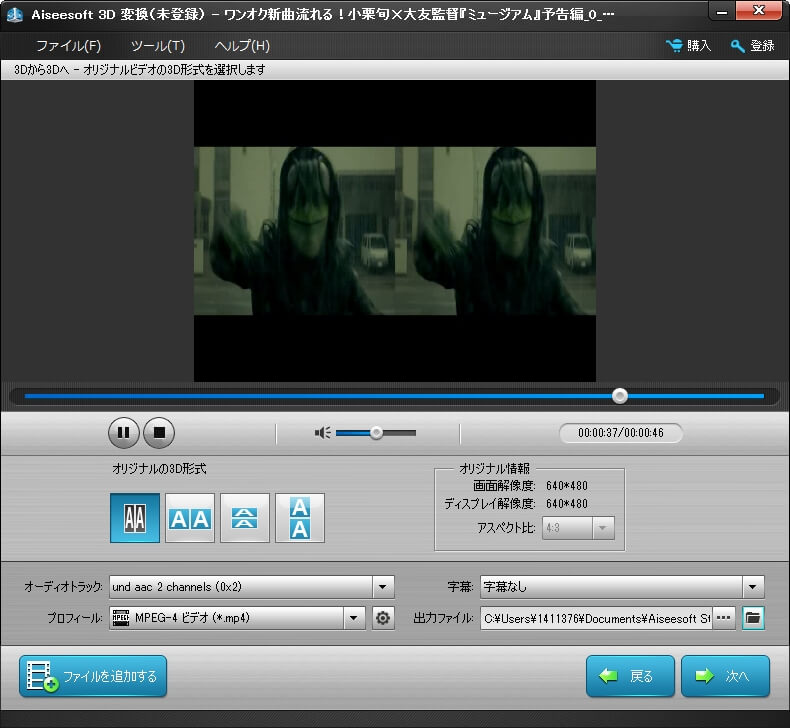Click the 登録 key link
This screenshot has width=790, height=728.
coord(752,46)
